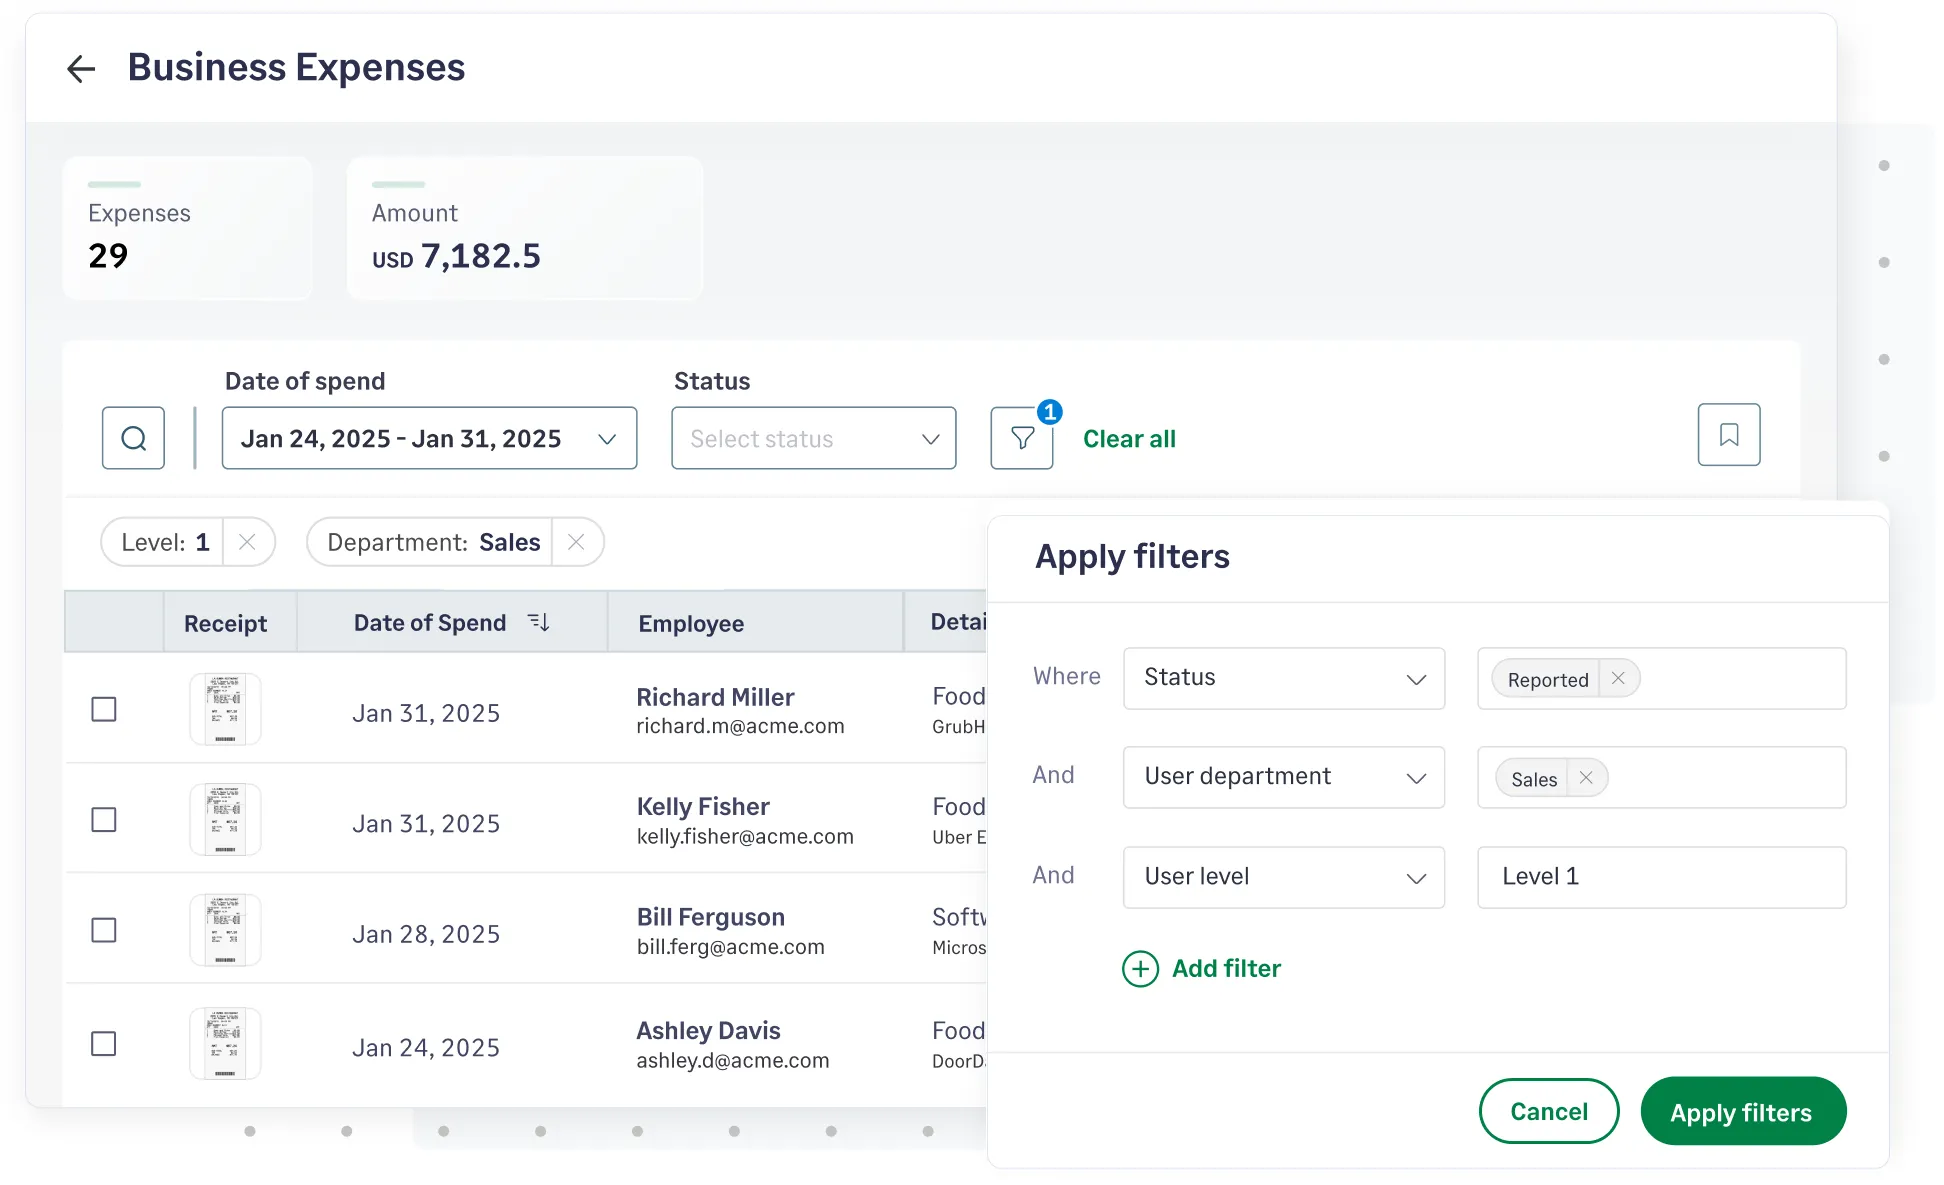1944x1185 pixels.
Task: Click the back arrow beside Business Expenses
Action: click(80, 68)
